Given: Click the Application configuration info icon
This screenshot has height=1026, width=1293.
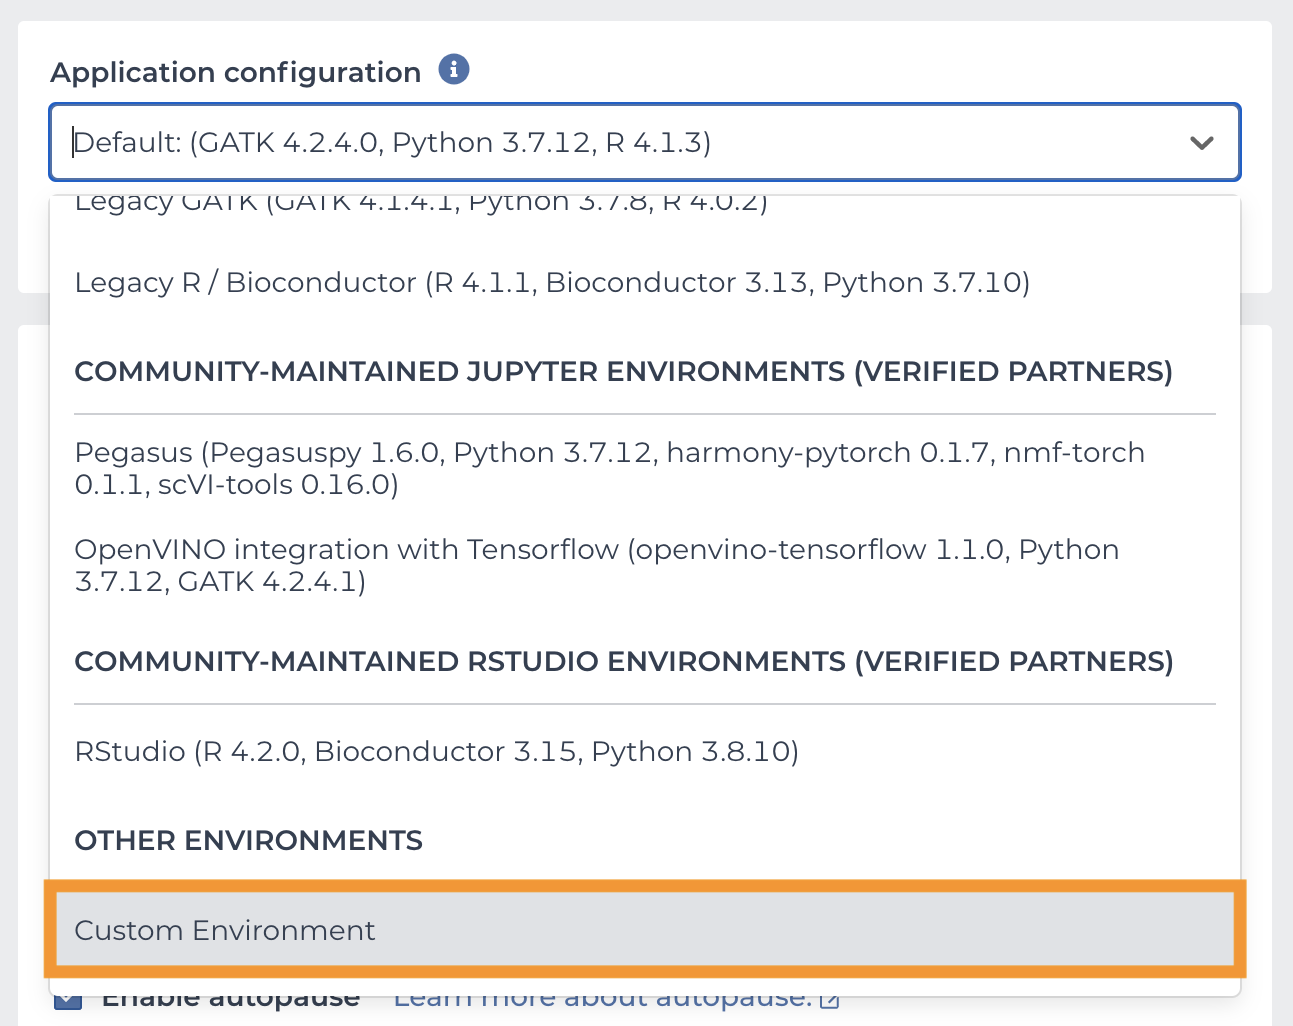Looking at the screenshot, I should [x=454, y=70].
